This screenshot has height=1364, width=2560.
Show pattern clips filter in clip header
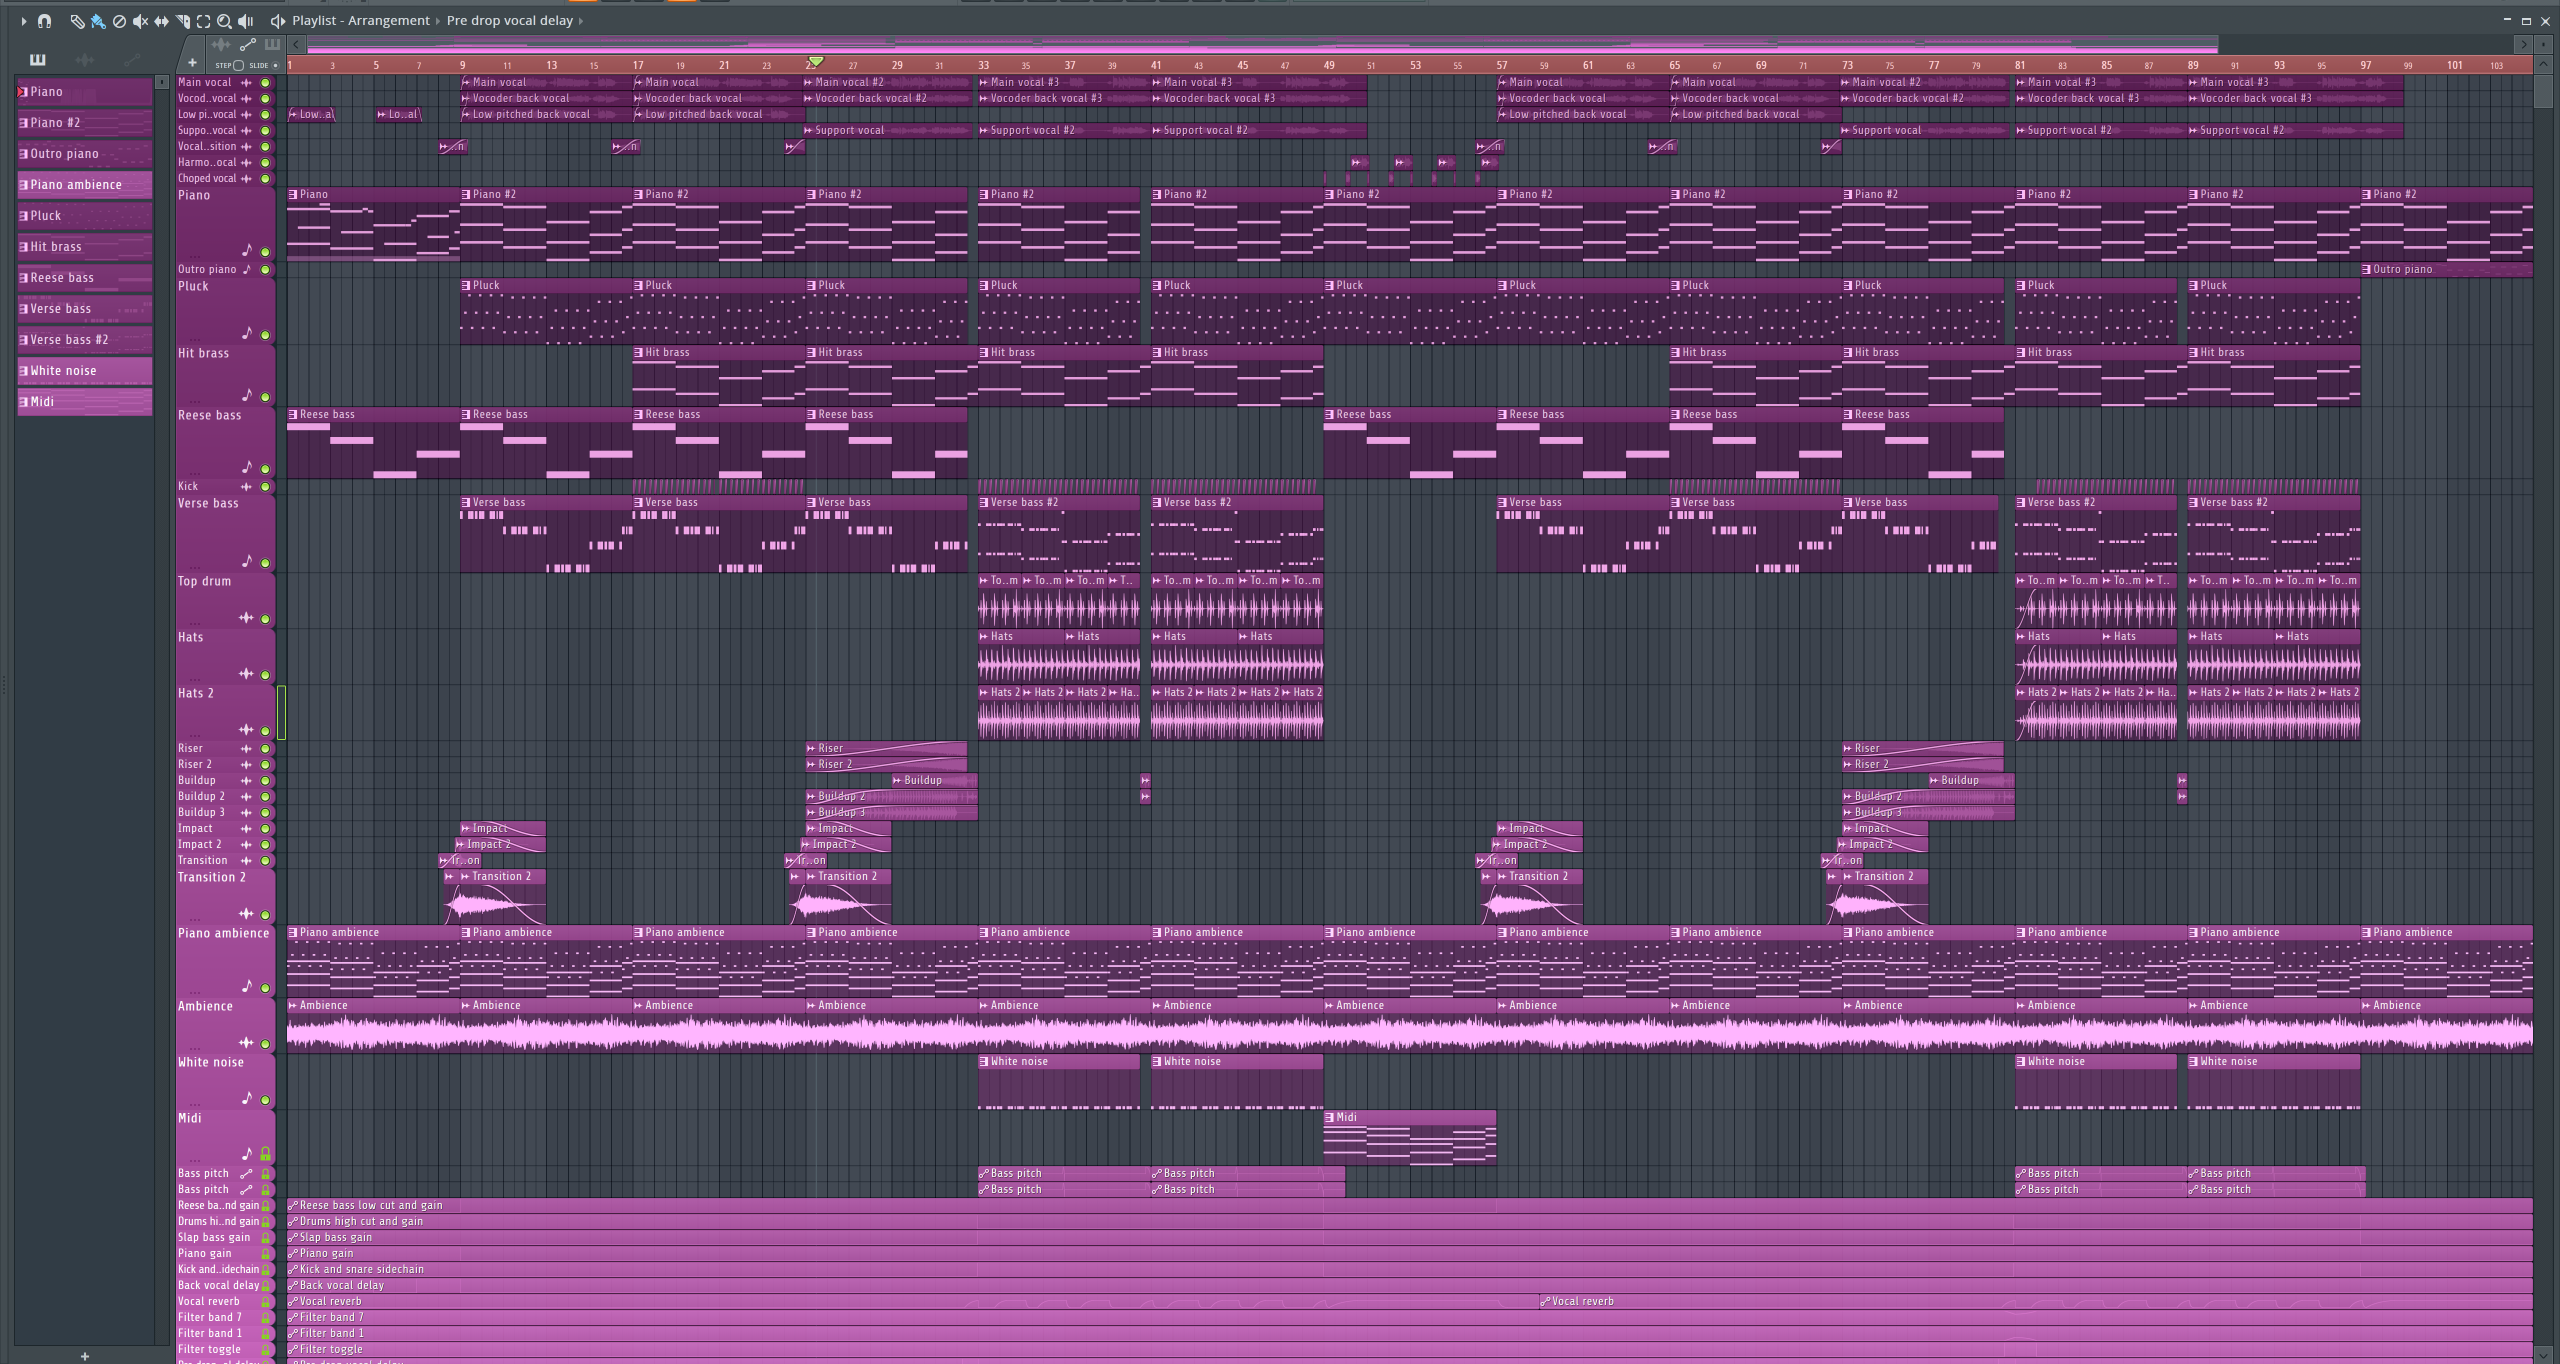[272, 44]
